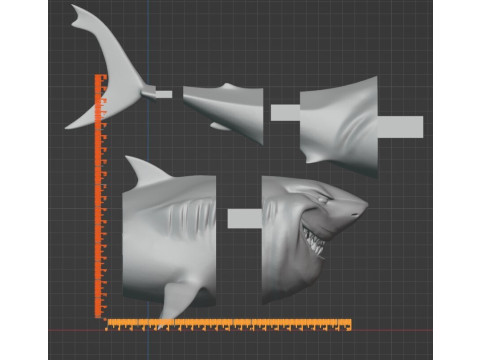Select the connector peg attached to the head
Viewport: 480px width, 360px height.
[245, 219]
